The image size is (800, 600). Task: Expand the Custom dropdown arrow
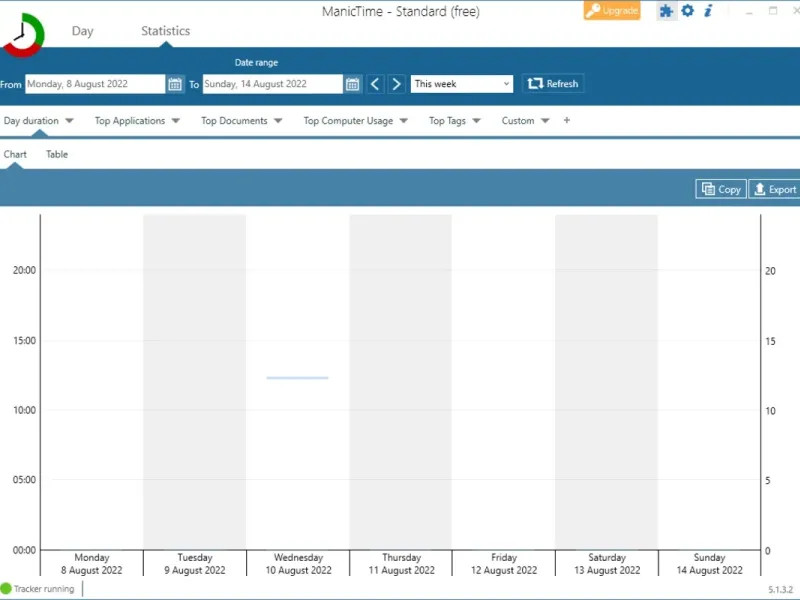click(x=545, y=121)
